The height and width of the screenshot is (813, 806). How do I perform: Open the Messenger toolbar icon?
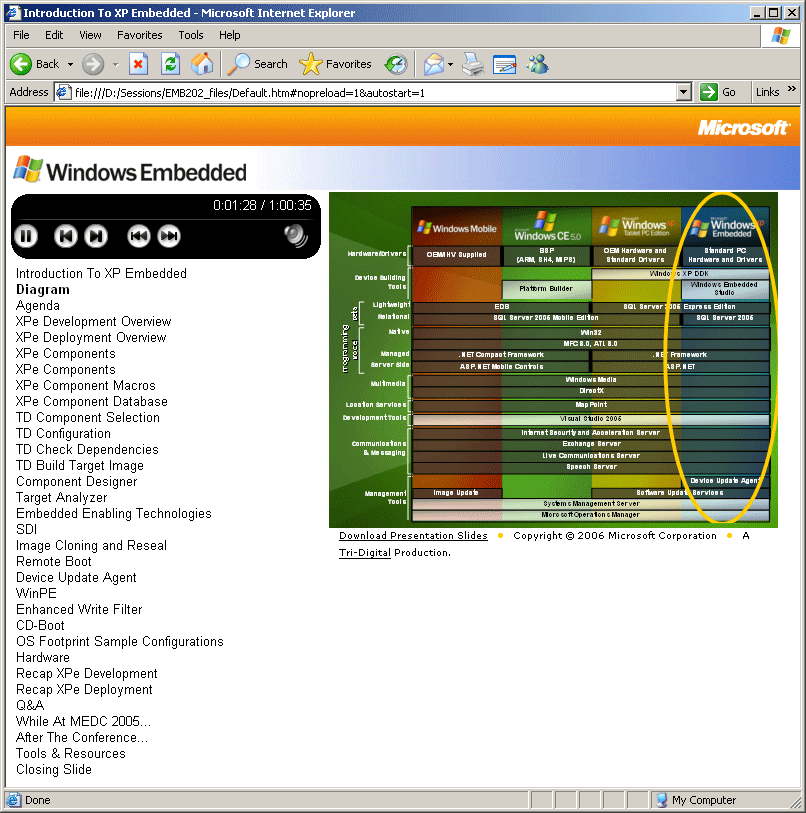pyautogui.click(x=537, y=64)
